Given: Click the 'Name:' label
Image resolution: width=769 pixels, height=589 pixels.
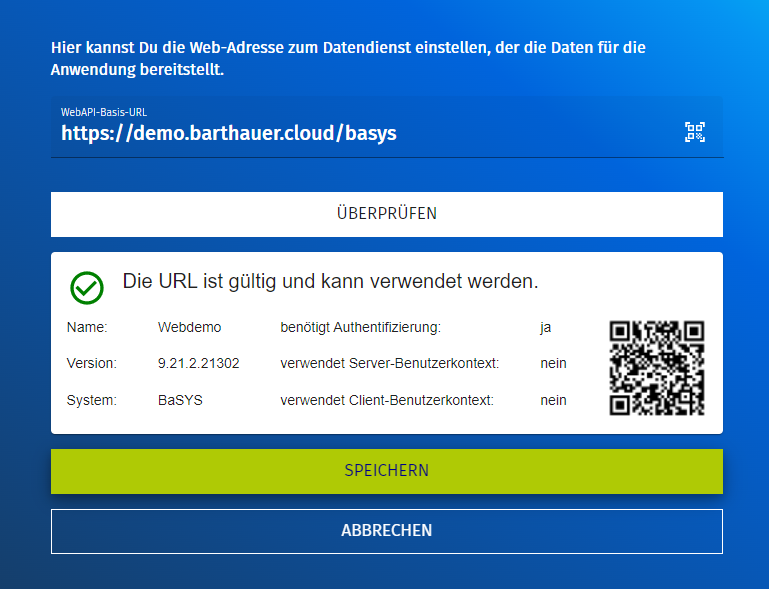Looking at the screenshot, I should pos(87,327).
